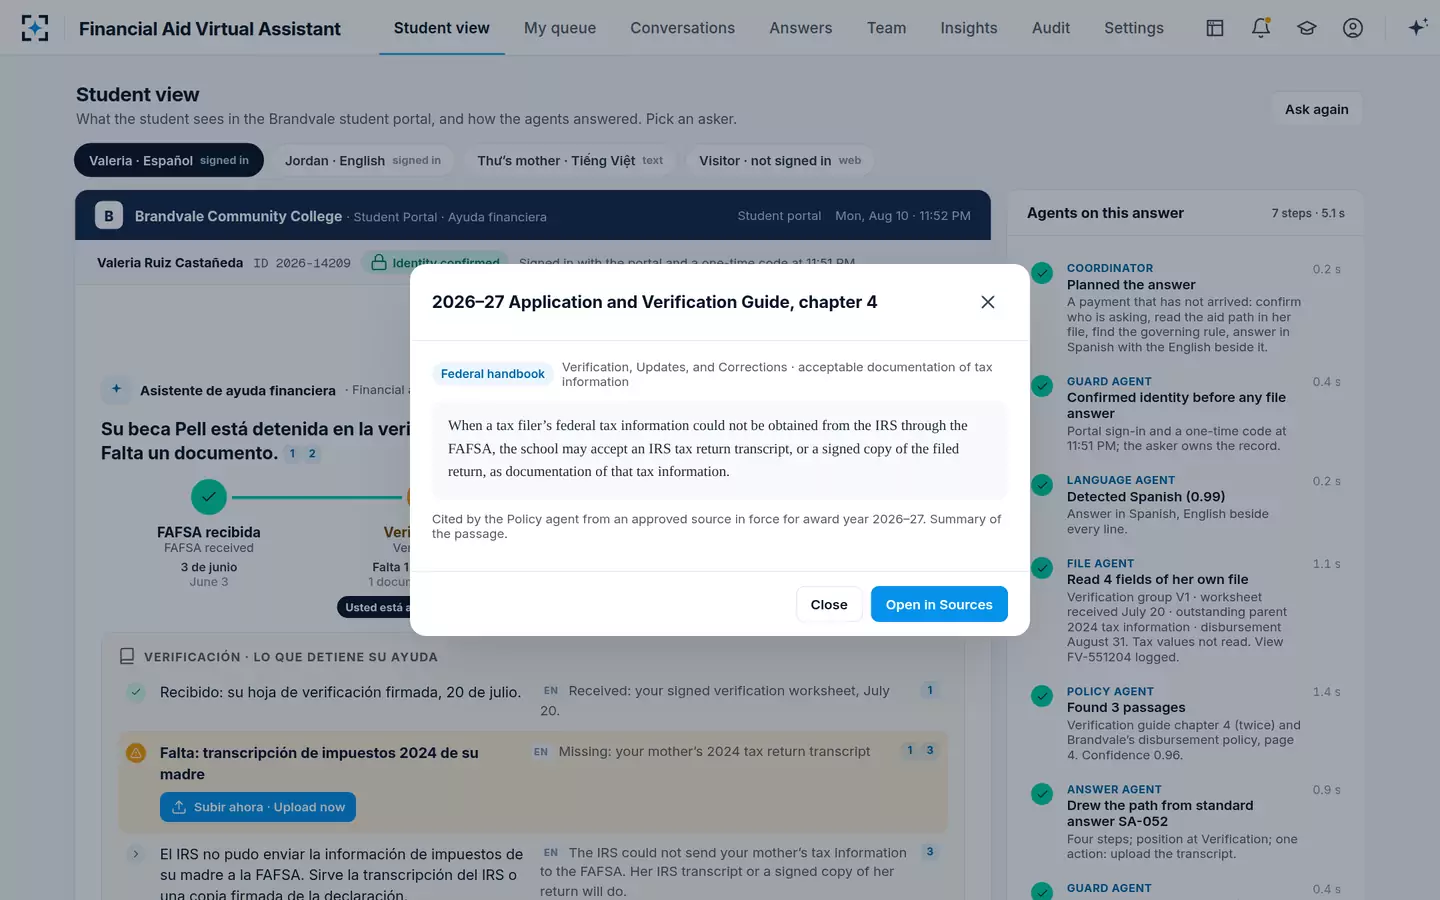This screenshot has width=1440, height=900.
Task: Open the Audit tab
Action: click(1051, 28)
